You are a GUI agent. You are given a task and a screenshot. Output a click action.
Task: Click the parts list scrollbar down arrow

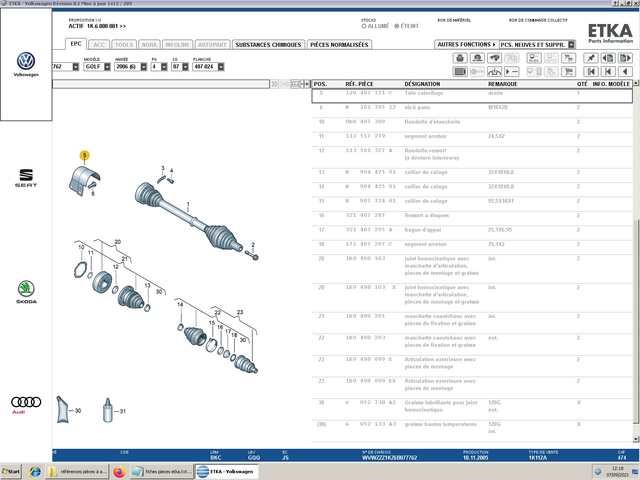636,439
